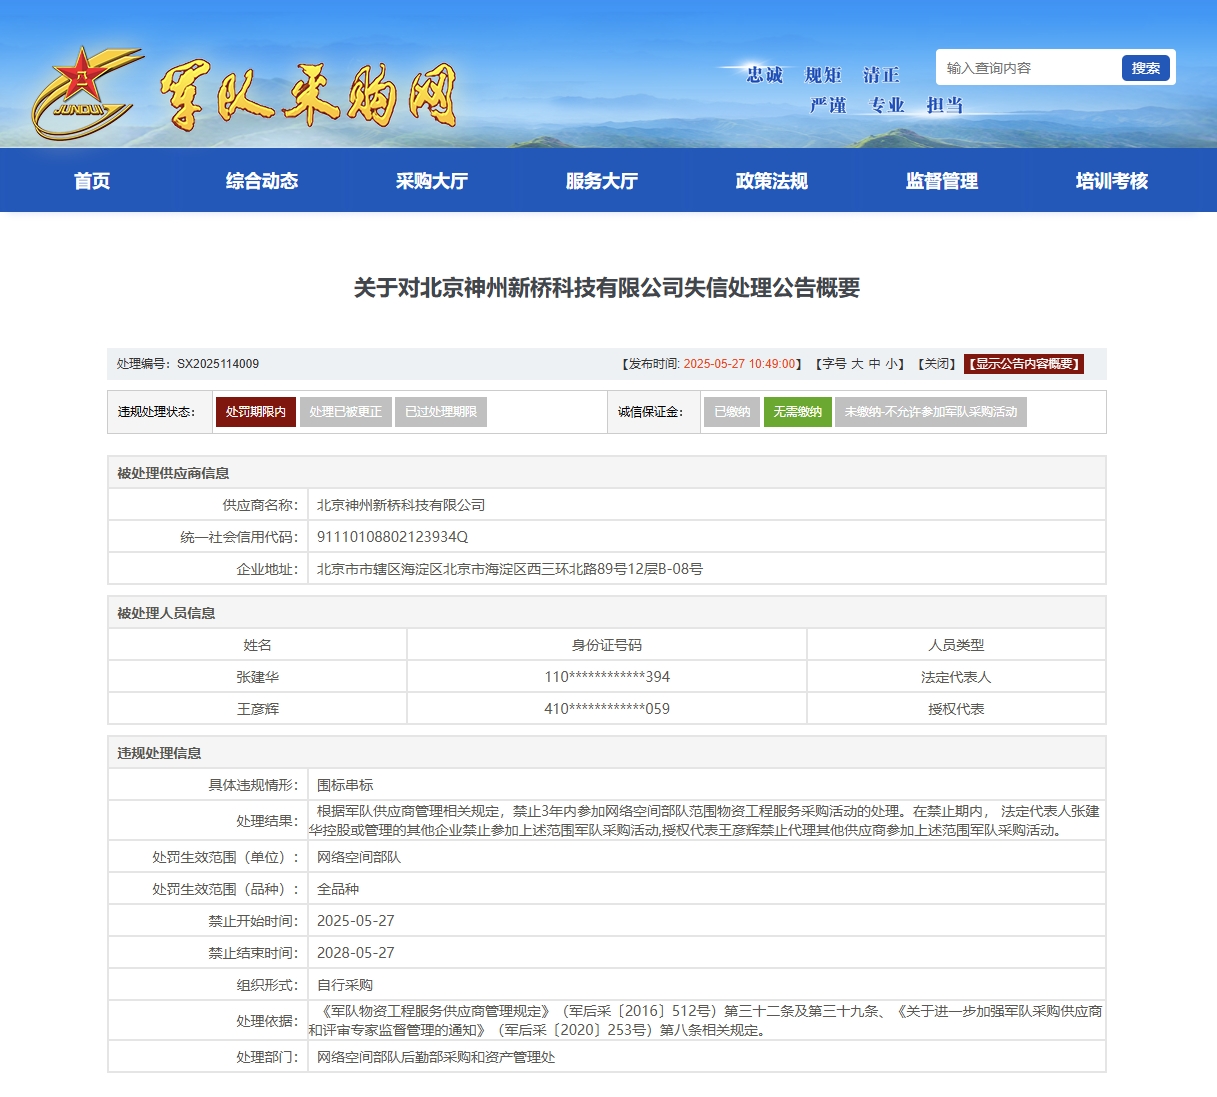
Task: Click the start date 2025-05-27
Action: (x=356, y=921)
